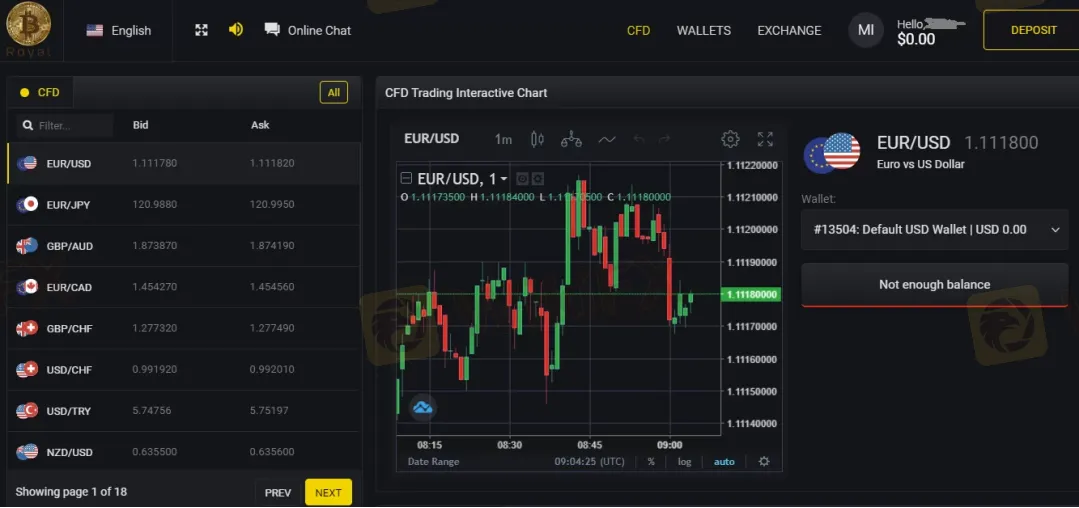Open the Default USD Wallet dropdown

(934, 230)
